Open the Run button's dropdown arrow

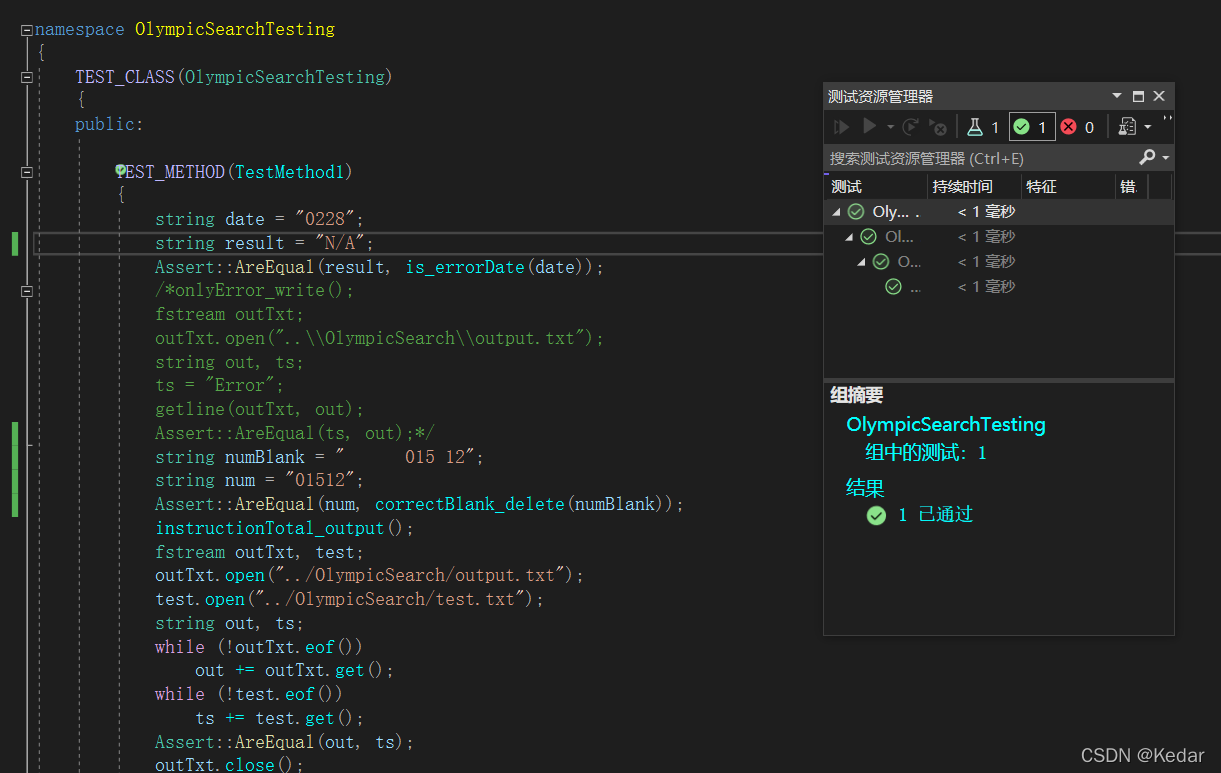coord(890,127)
